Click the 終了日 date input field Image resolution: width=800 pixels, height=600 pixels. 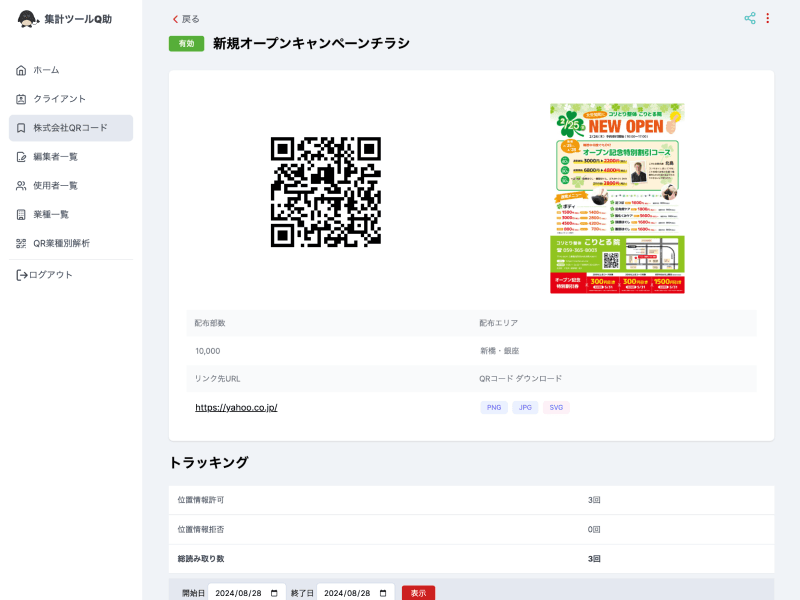(x=356, y=593)
